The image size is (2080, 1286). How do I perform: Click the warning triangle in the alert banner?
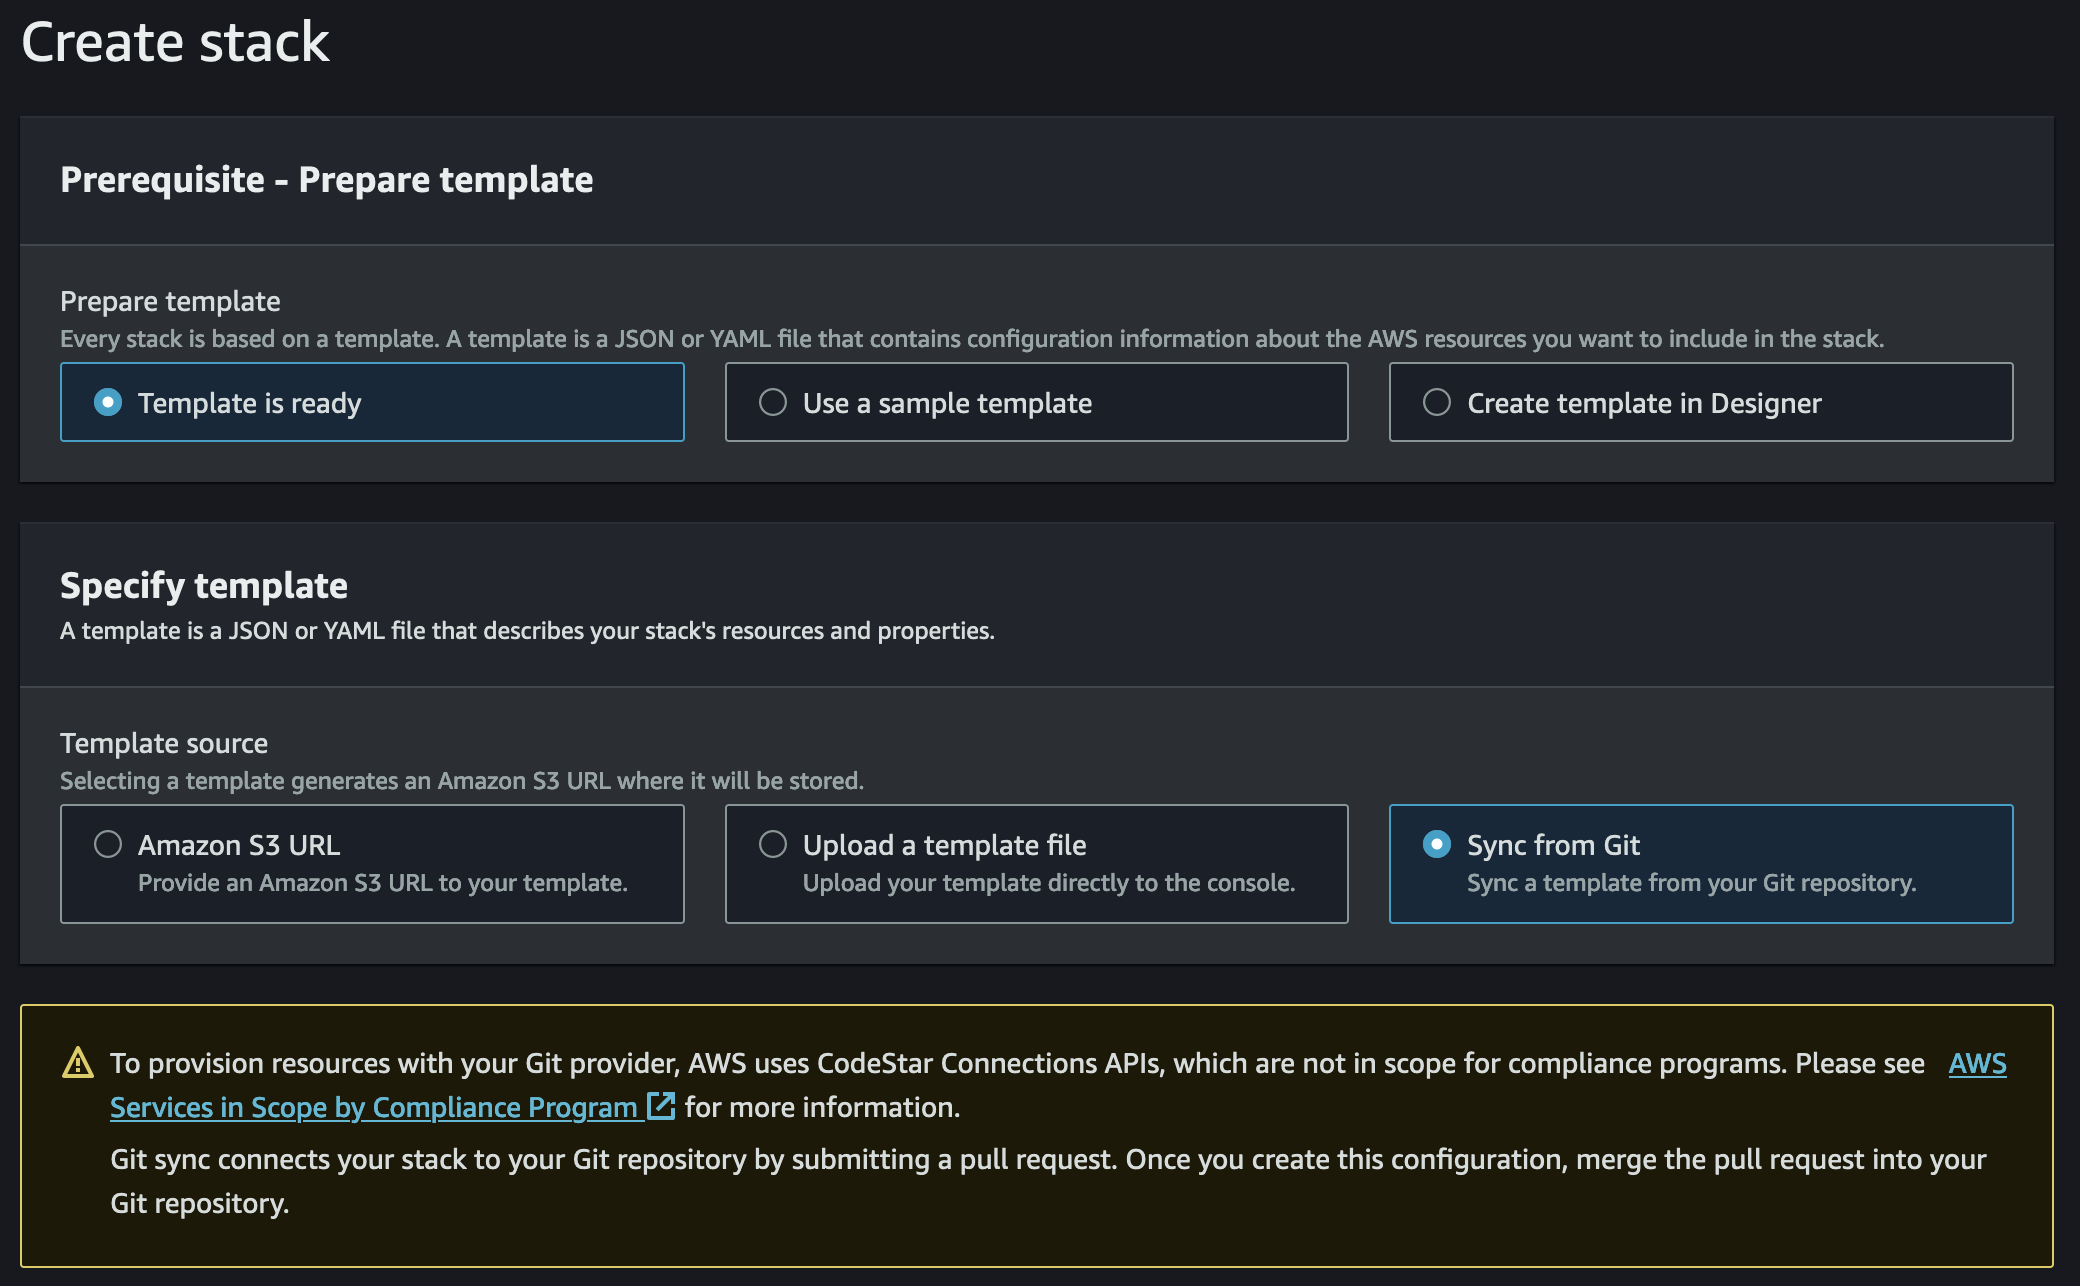[77, 1064]
